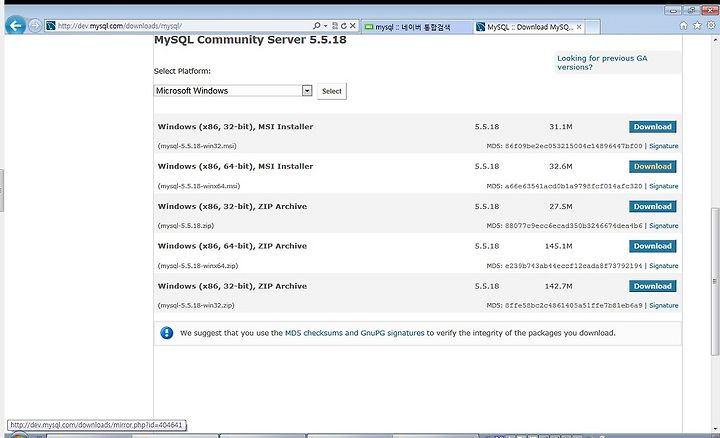Download the 142.7M 32-bit ZIP Archive

click(652, 286)
